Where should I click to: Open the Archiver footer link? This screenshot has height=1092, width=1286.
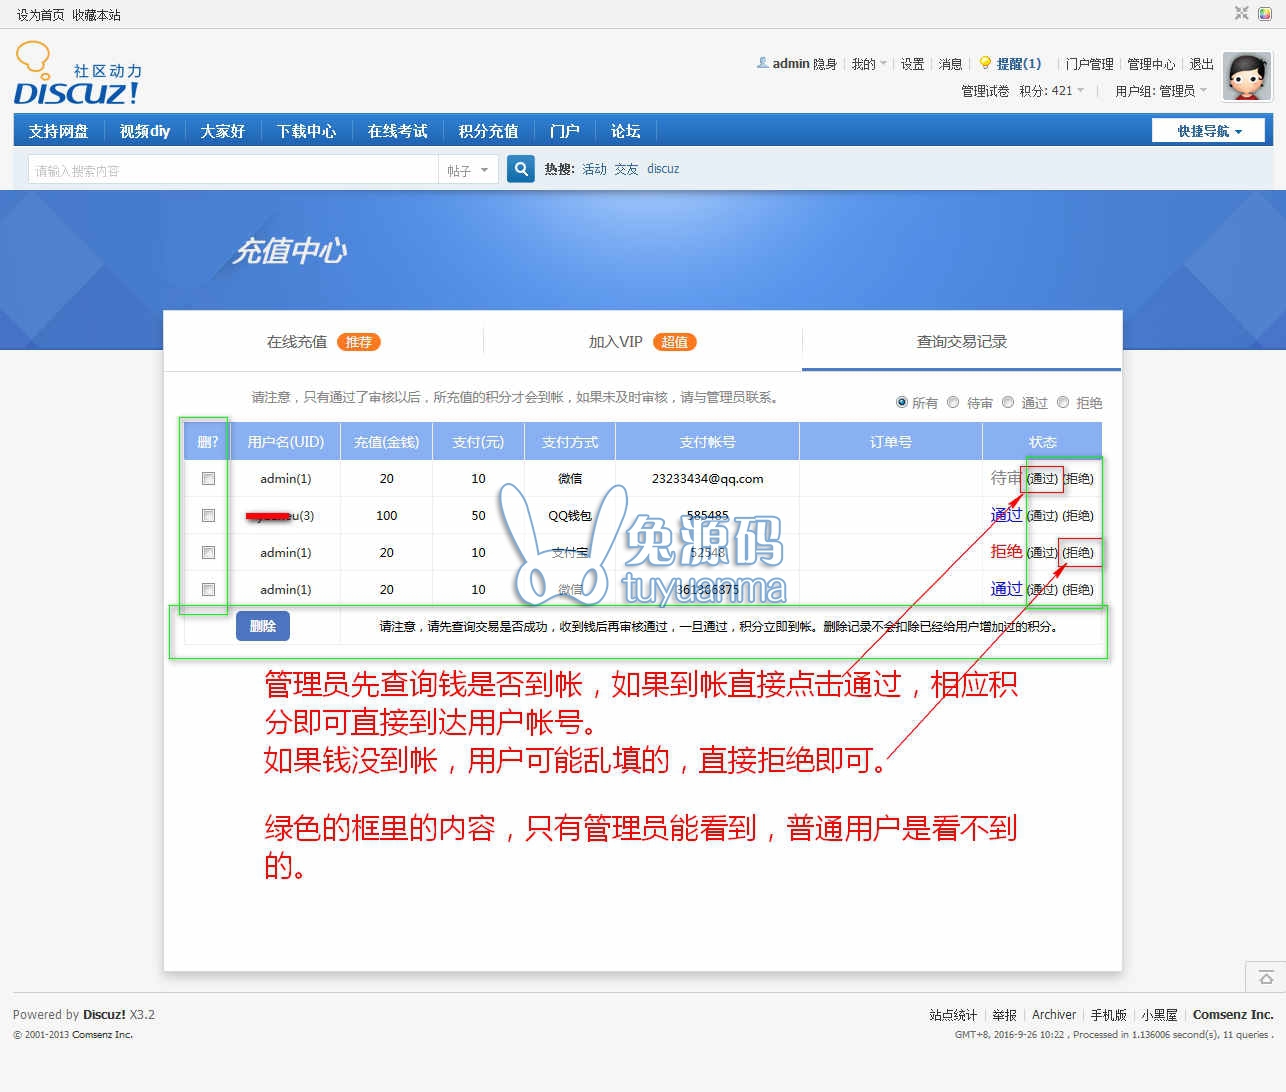(1054, 1015)
